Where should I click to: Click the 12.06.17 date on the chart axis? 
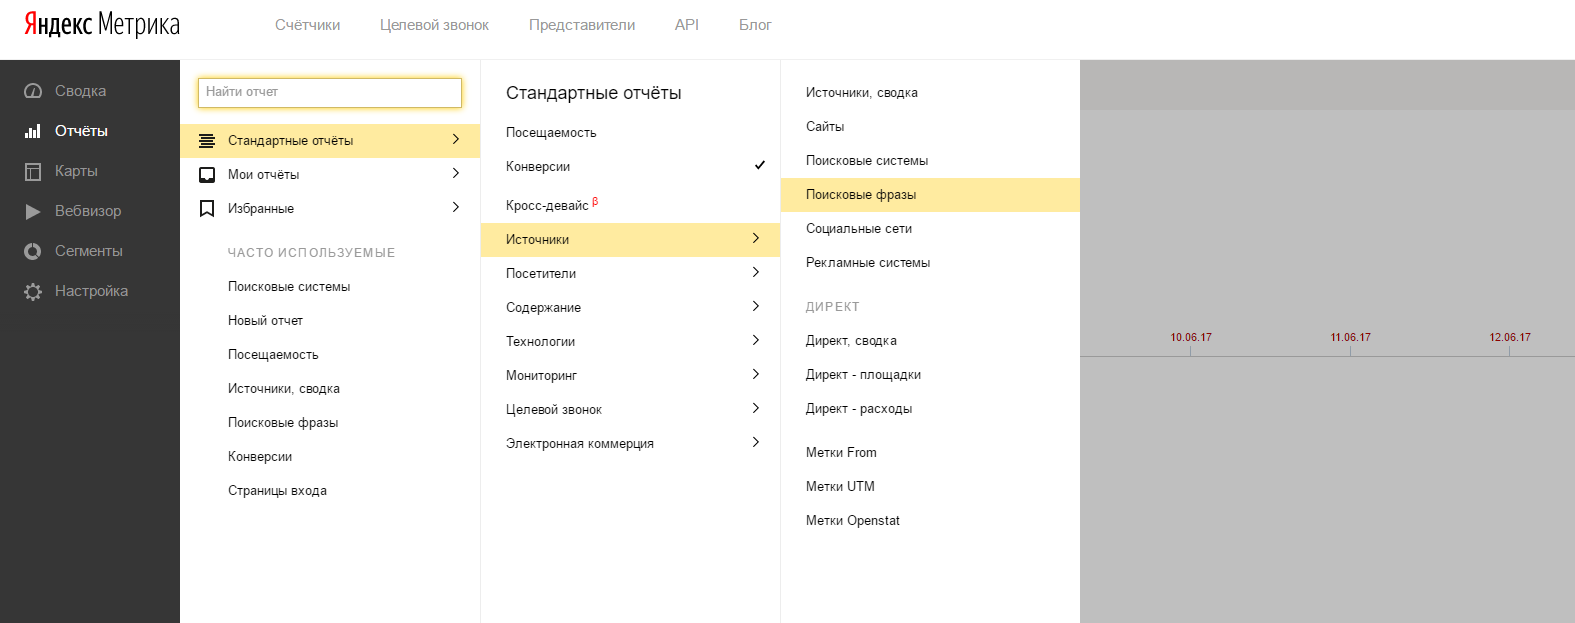[x=1510, y=338]
